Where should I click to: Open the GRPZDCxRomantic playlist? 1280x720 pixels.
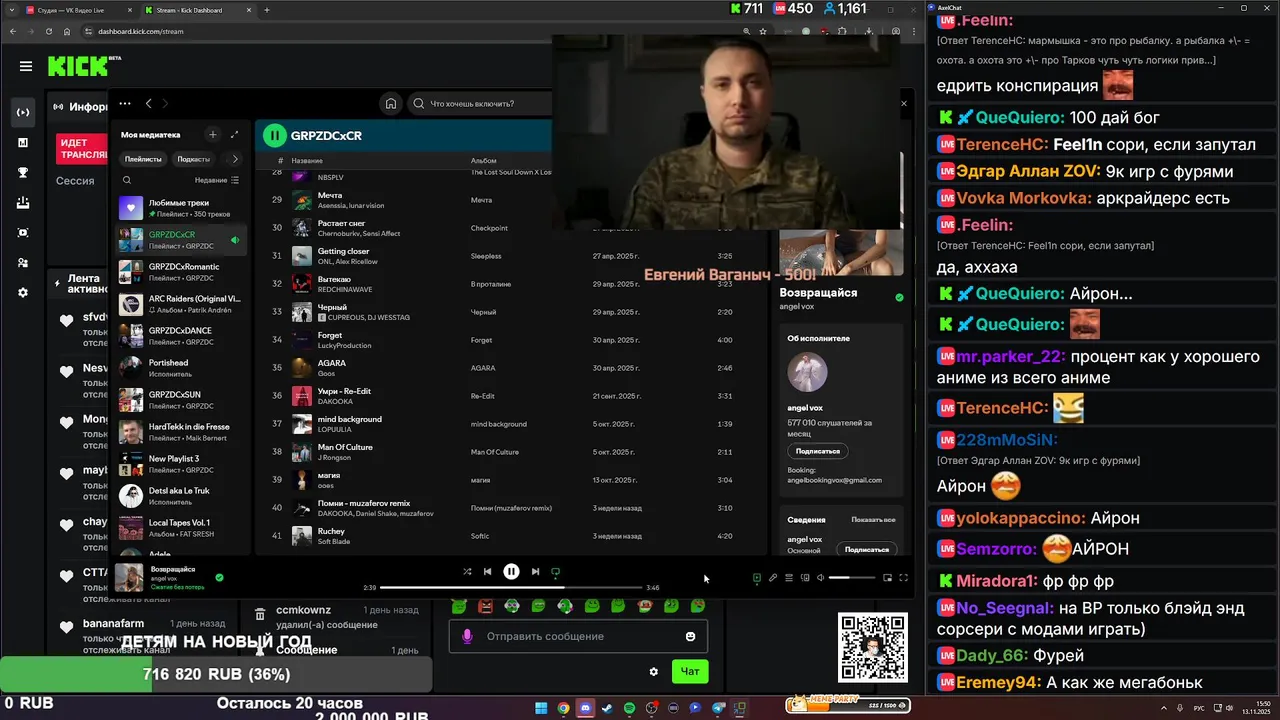click(181, 272)
